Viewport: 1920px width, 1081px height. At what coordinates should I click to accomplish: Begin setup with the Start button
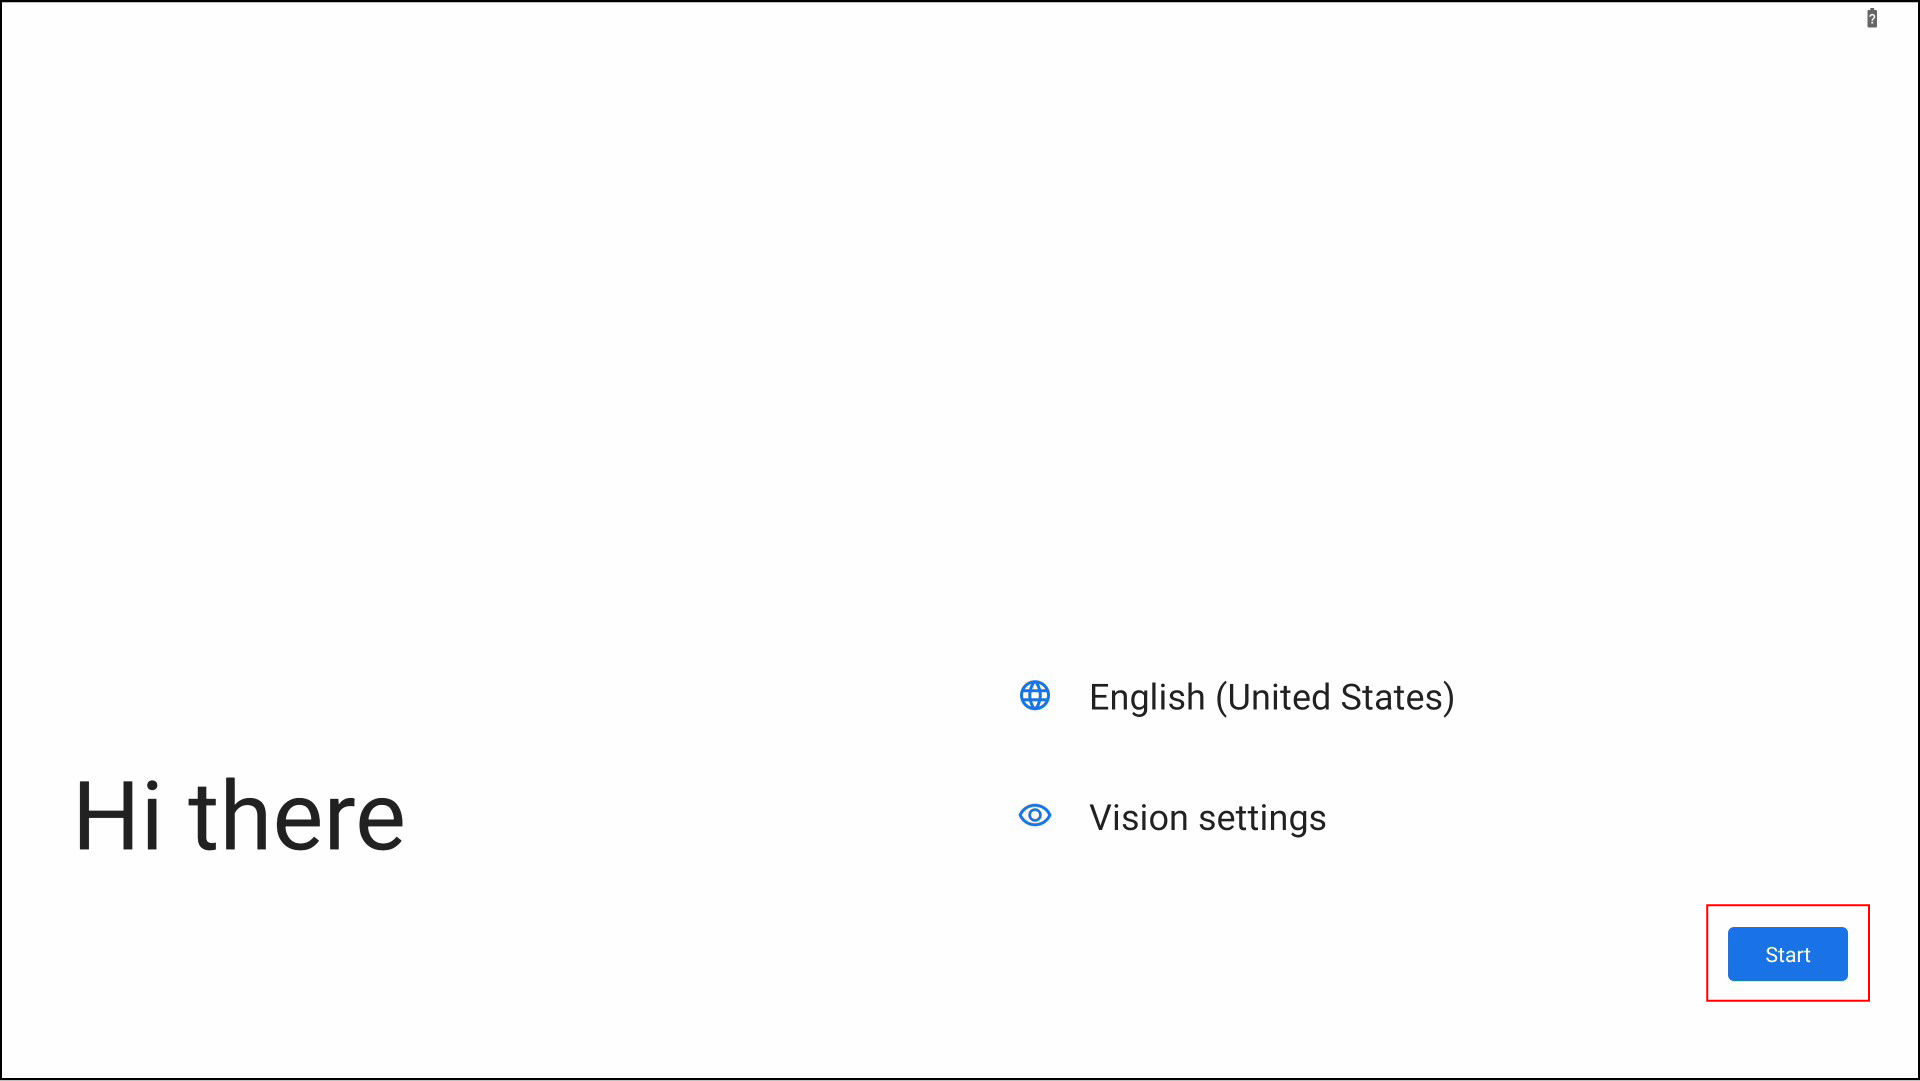click(x=1787, y=955)
